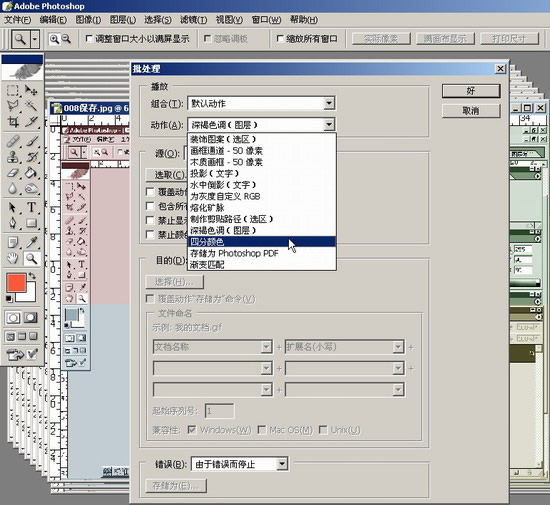Image resolution: width=550 pixels, height=505 pixels.
Task: Select the History Brush tool
Action: point(31,157)
